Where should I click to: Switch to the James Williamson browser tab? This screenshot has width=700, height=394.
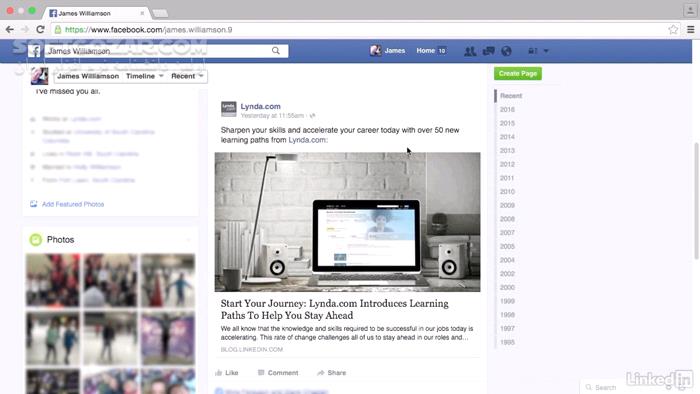point(96,13)
